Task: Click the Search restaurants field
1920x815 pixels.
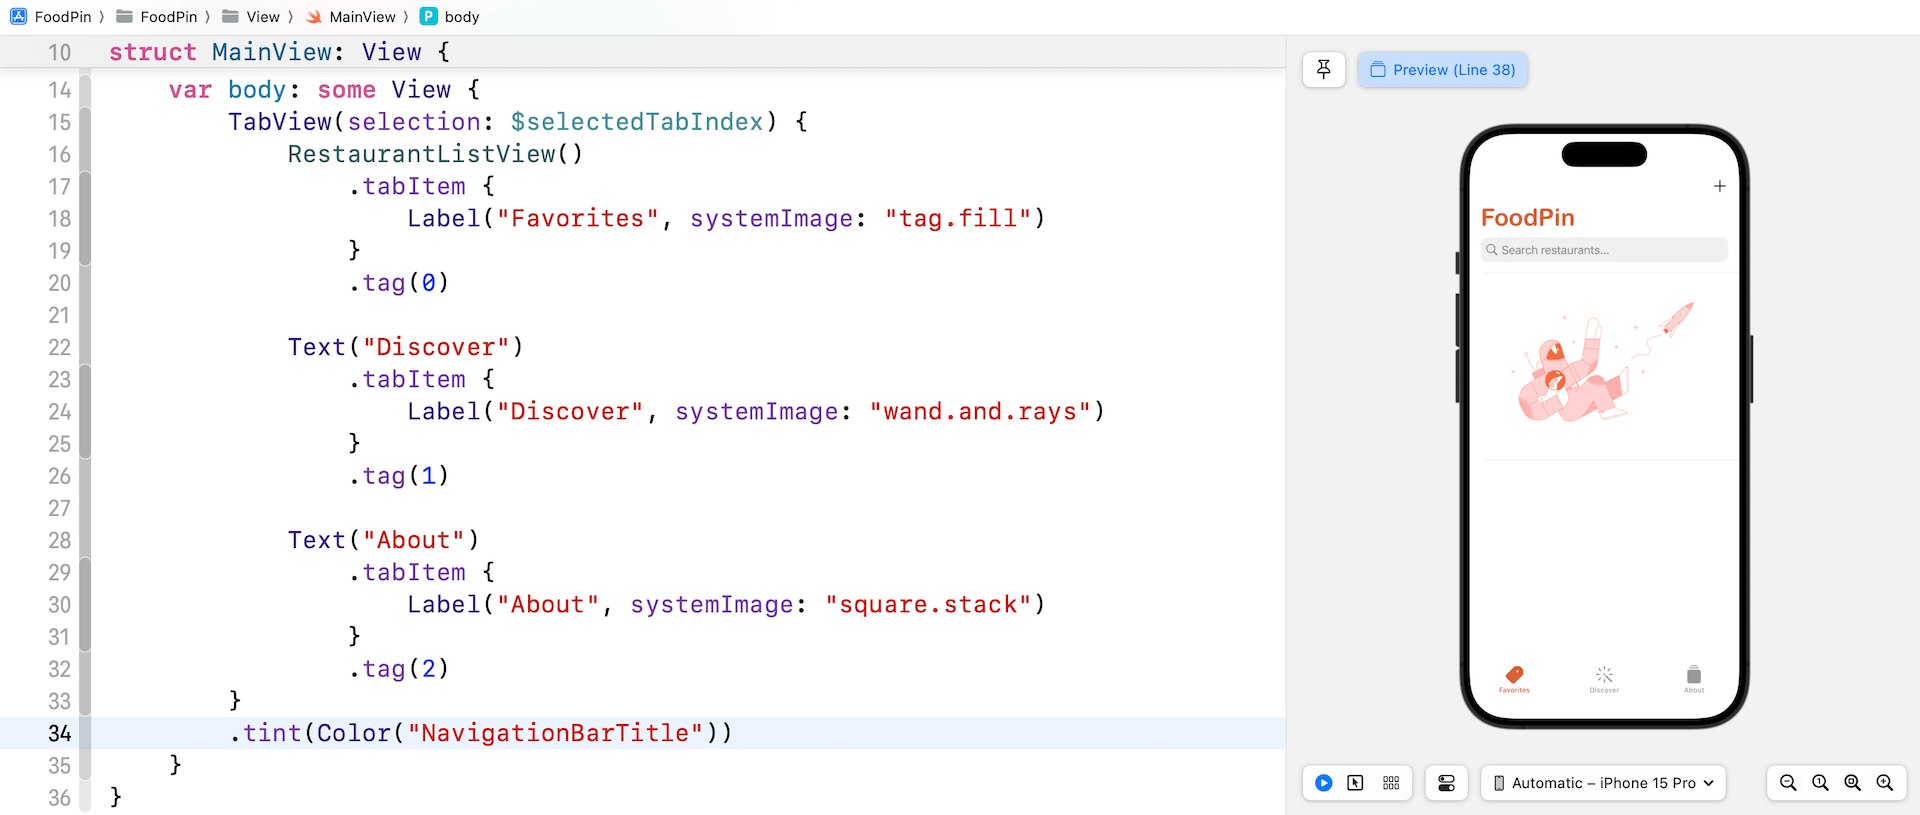Action: (x=1604, y=250)
